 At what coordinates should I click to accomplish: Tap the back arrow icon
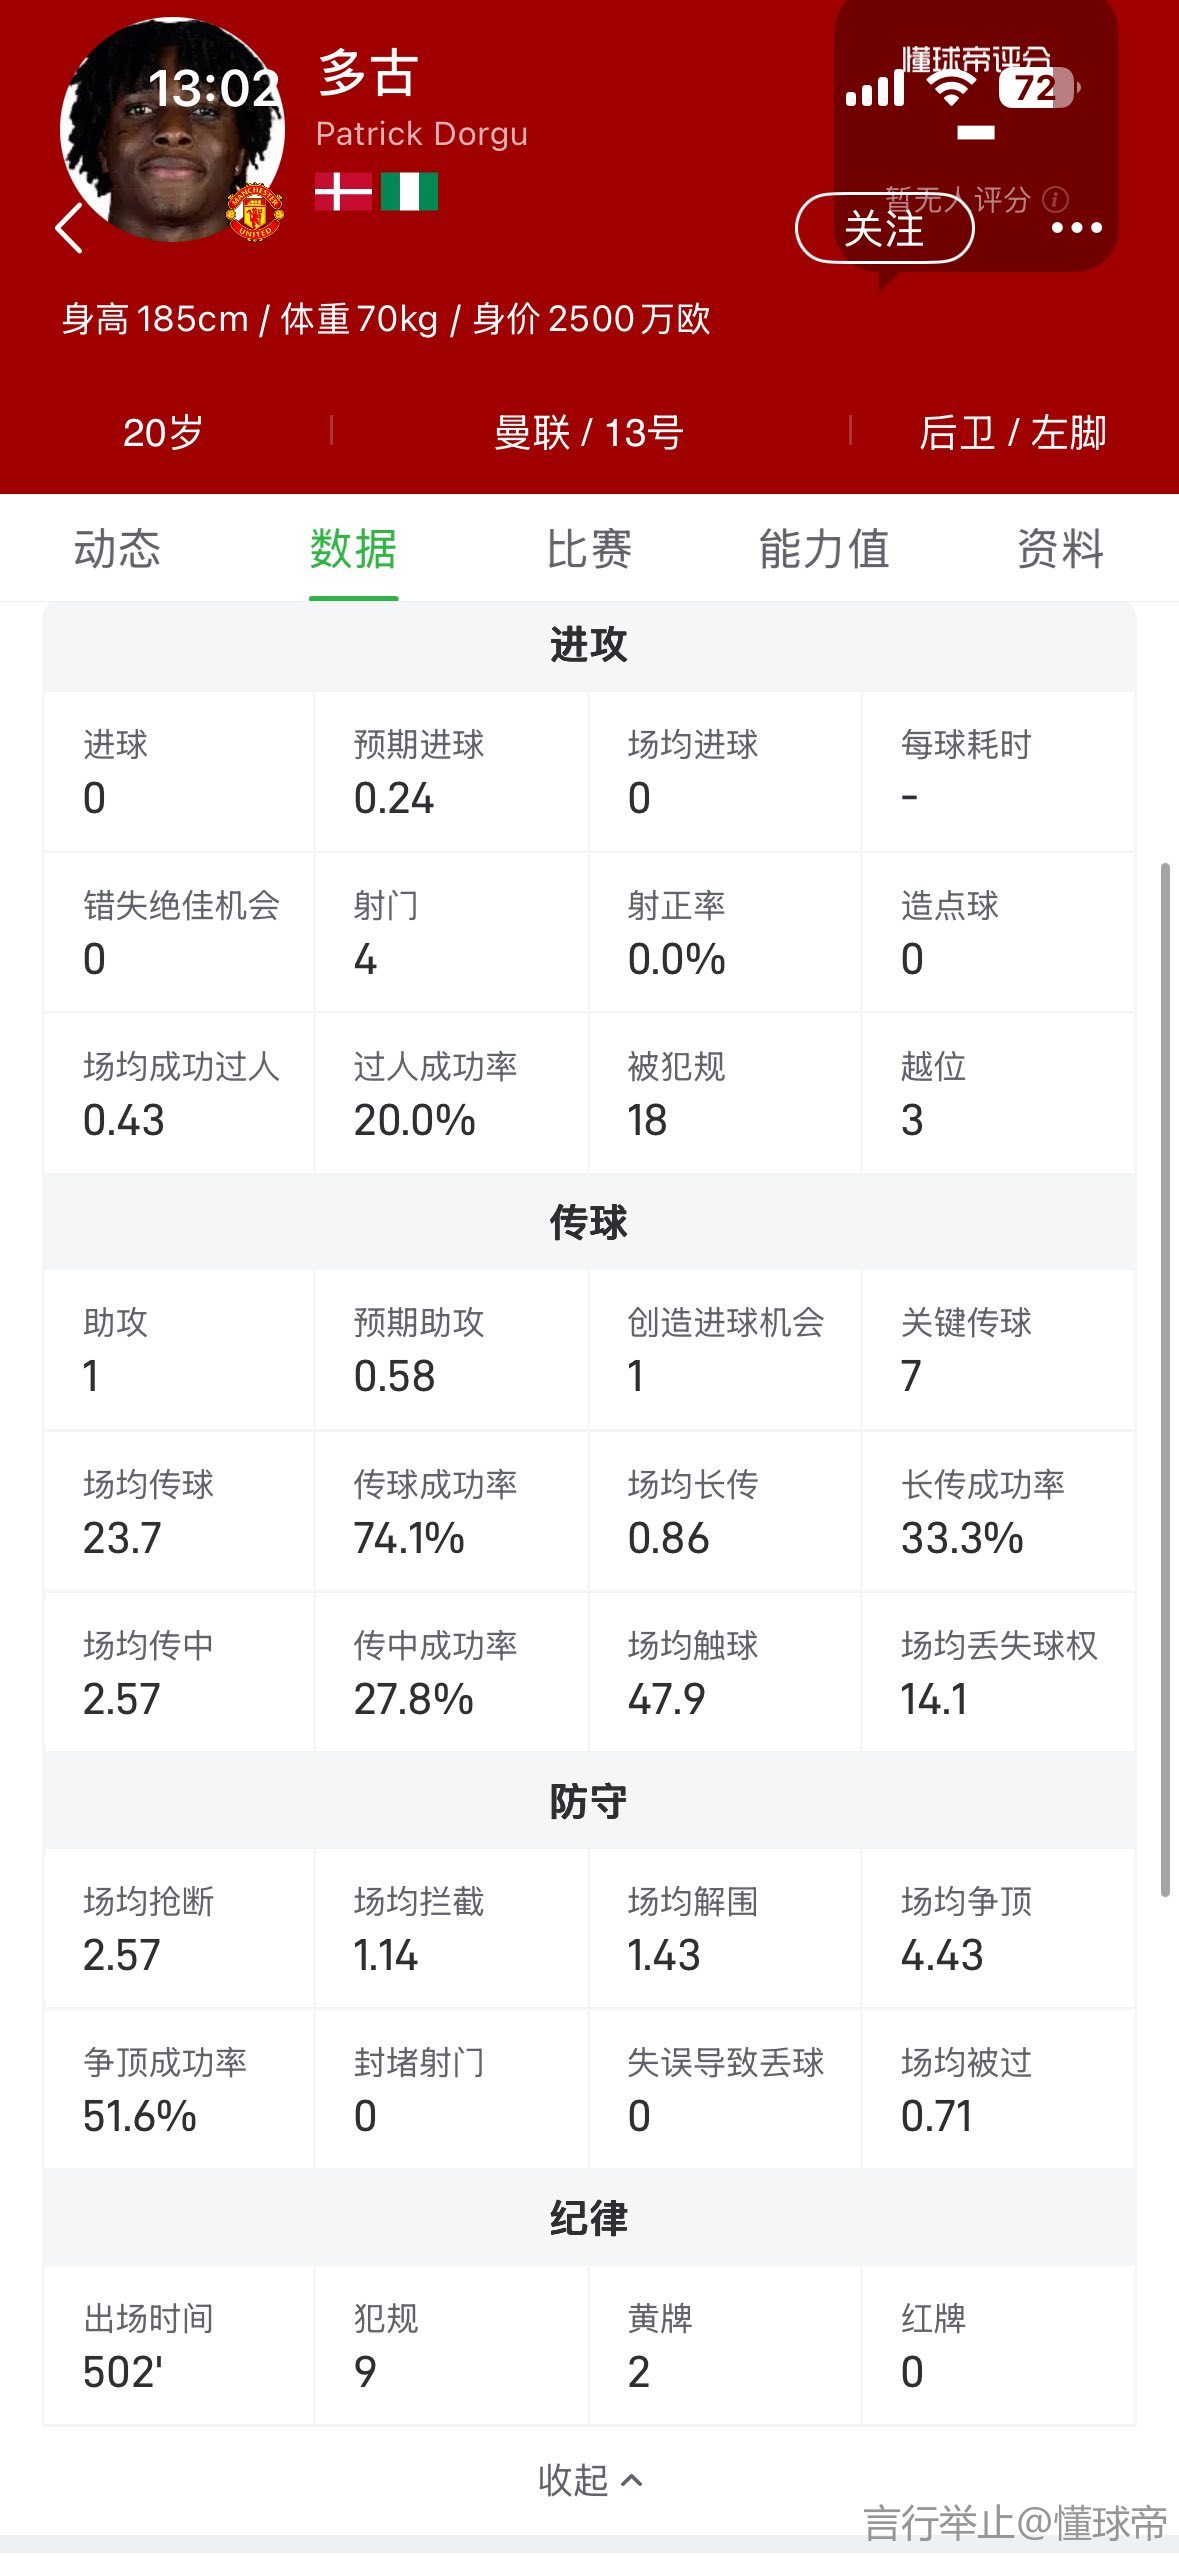[x=69, y=228]
